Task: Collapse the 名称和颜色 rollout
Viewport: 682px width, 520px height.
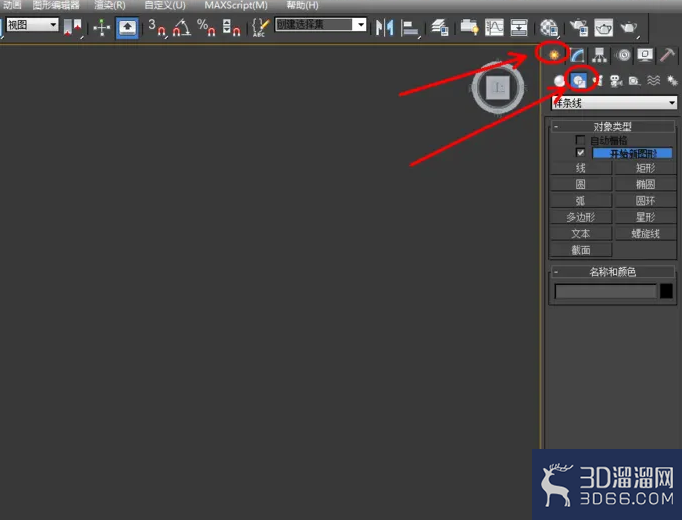Action: tap(612, 272)
